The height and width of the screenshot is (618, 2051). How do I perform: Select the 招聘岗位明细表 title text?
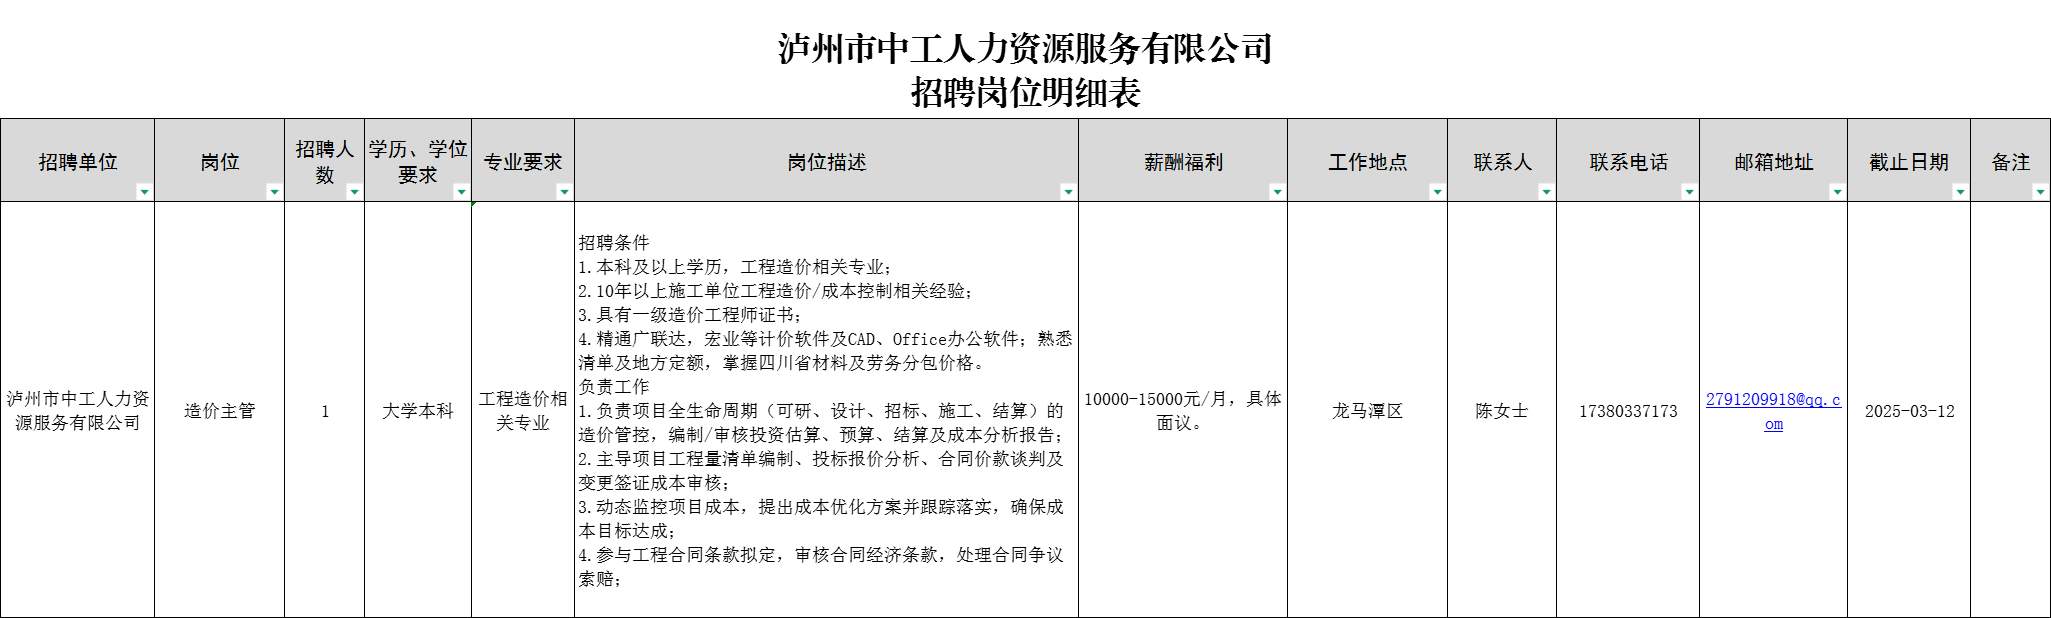coord(1025,93)
